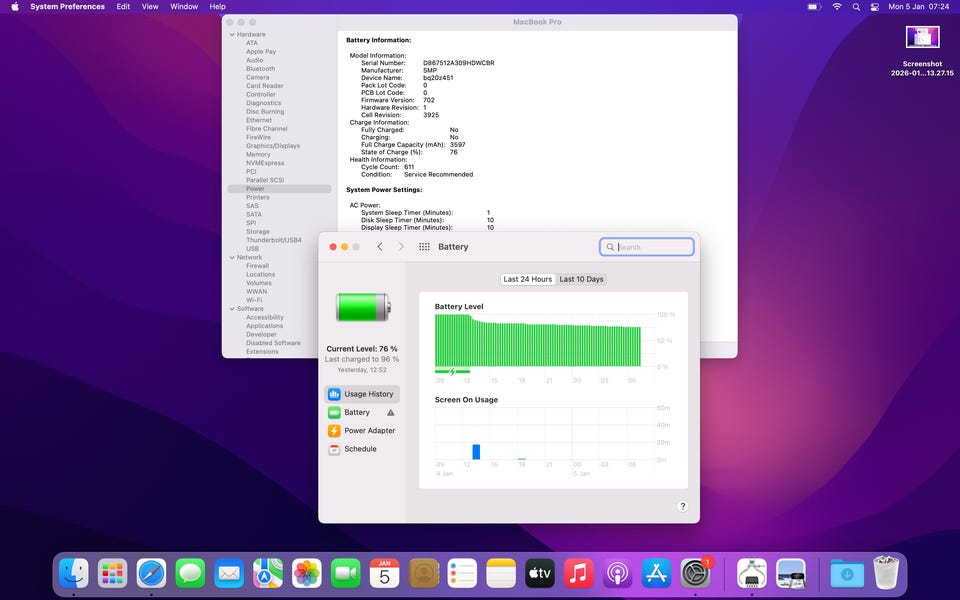Image resolution: width=960 pixels, height=600 pixels.
Task: Open Podcasts app in the Dock
Action: [x=617, y=573]
